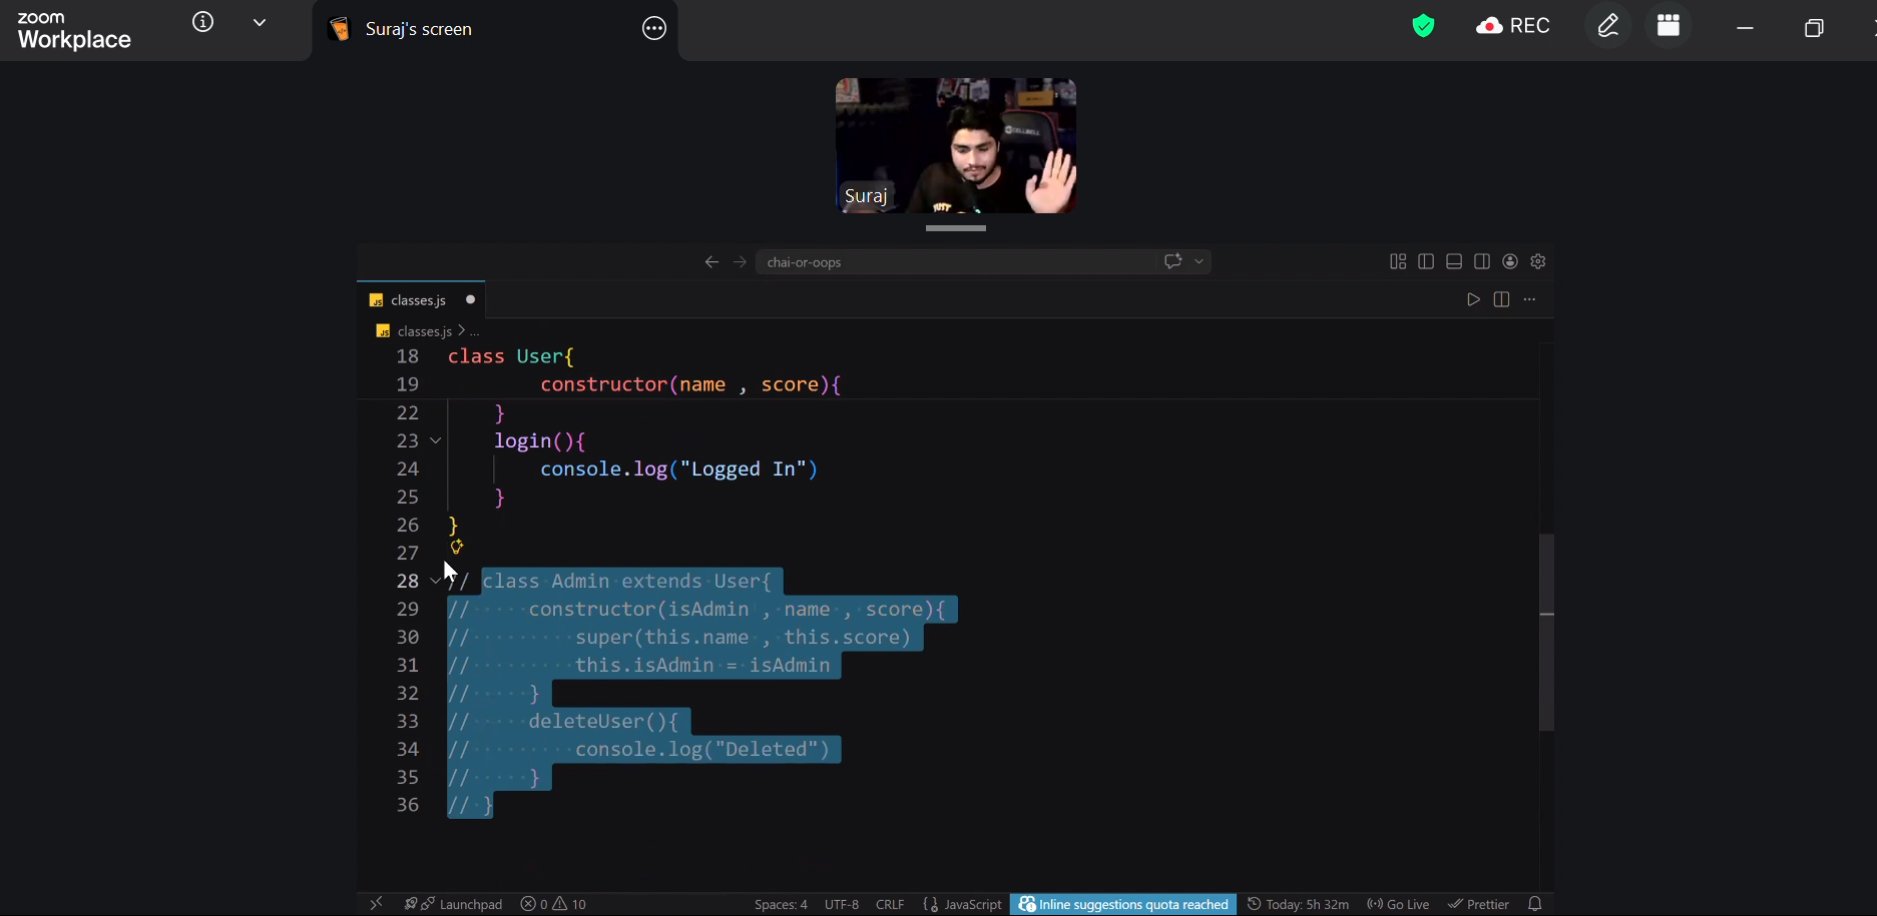This screenshot has height=916, width=1877.
Task: Click the sticky line "constructor(name , score){"
Action: (691, 384)
